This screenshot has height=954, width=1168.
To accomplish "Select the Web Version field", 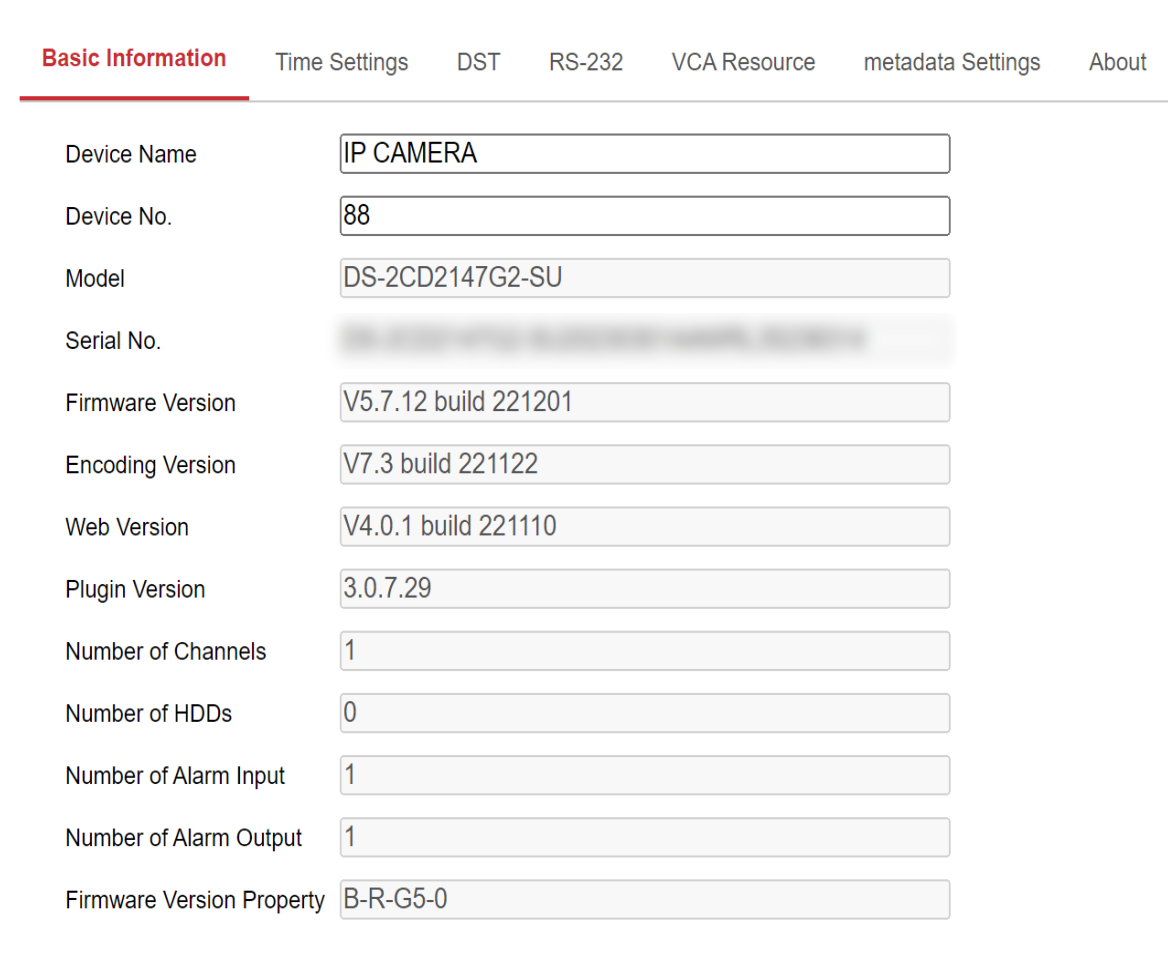I will coord(645,526).
